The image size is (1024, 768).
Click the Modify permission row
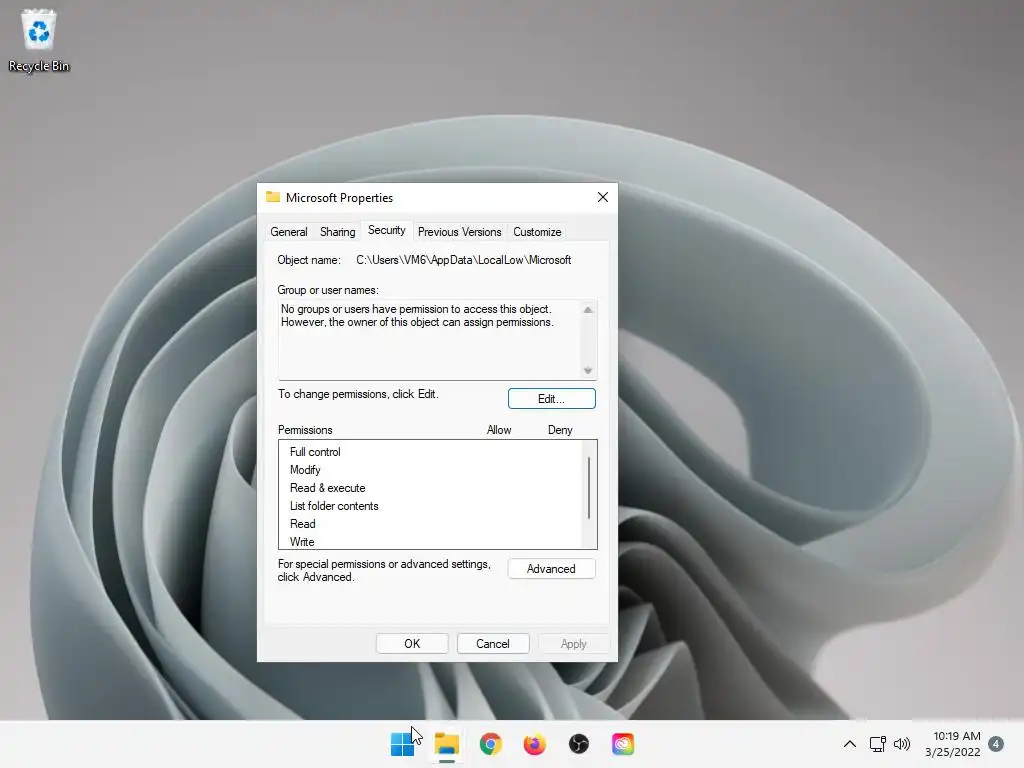430,470
